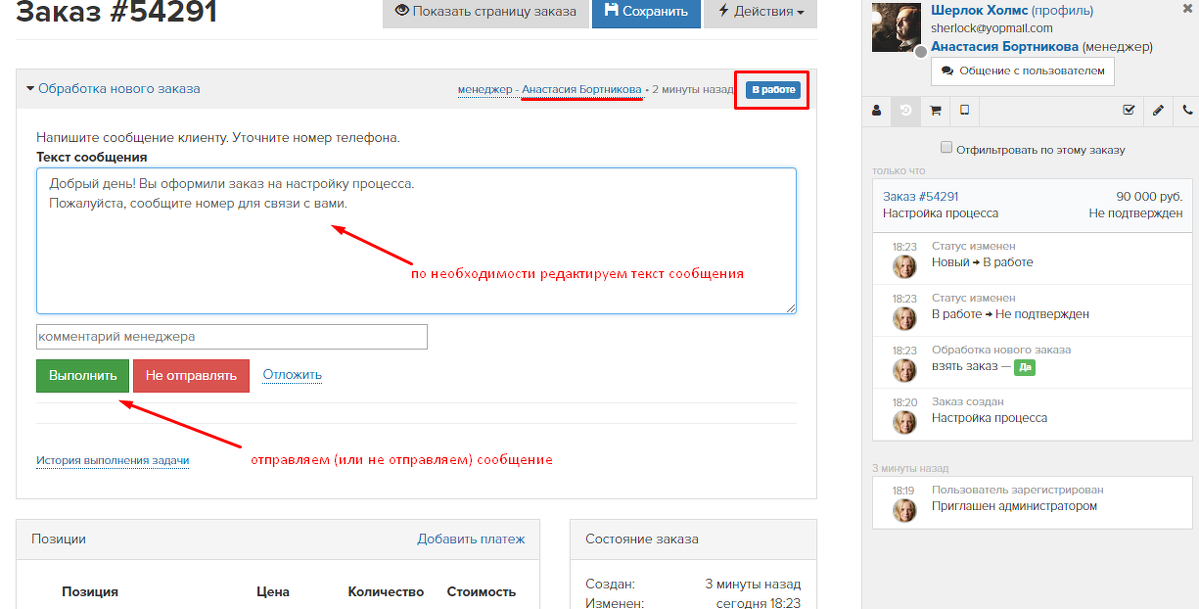Click the green 'Выполнить' button

[83, 376]
